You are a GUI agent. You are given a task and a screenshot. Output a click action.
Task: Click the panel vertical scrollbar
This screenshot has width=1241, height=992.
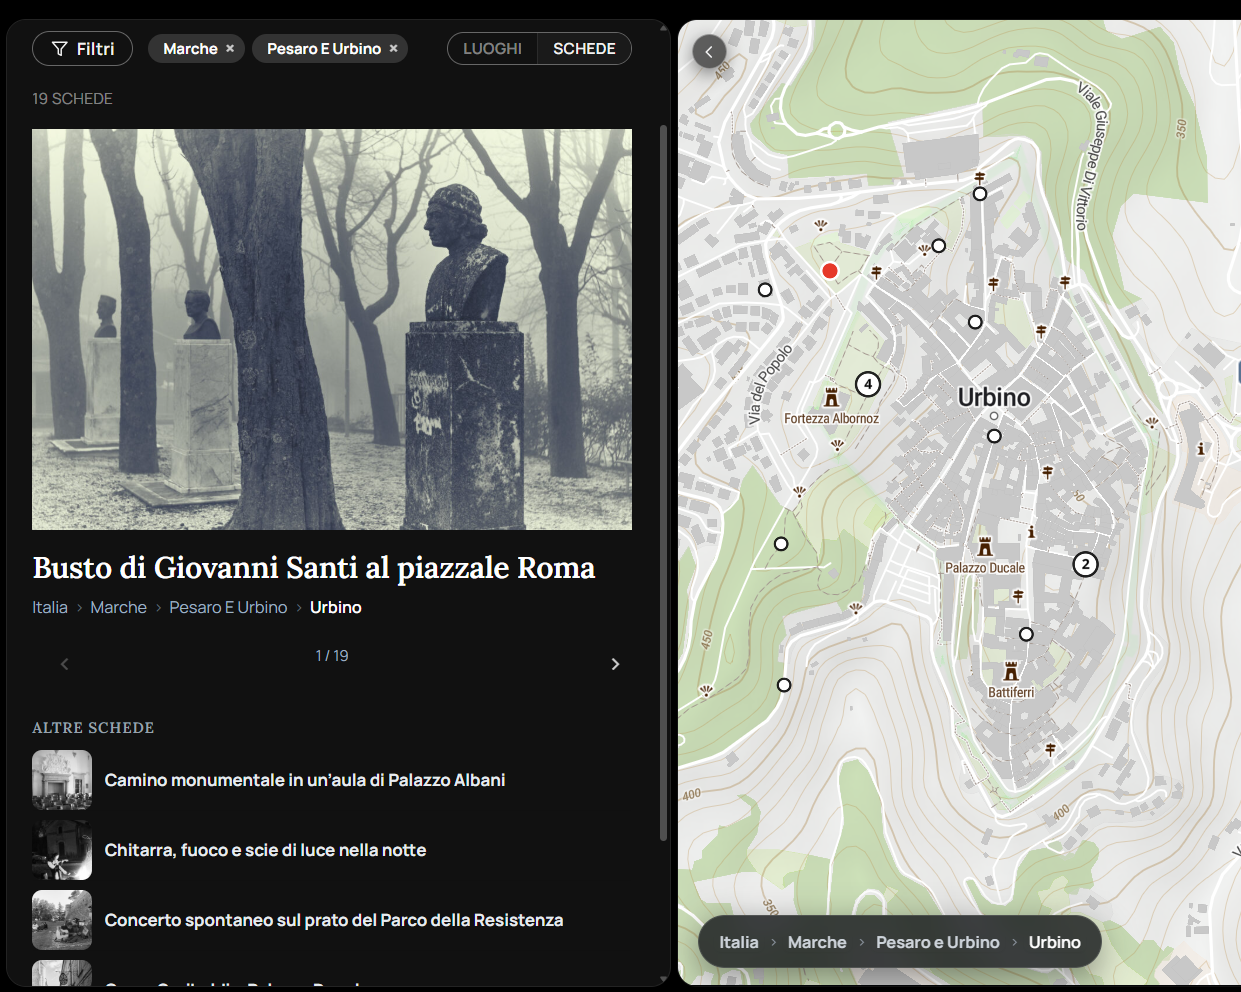point(663,482)
